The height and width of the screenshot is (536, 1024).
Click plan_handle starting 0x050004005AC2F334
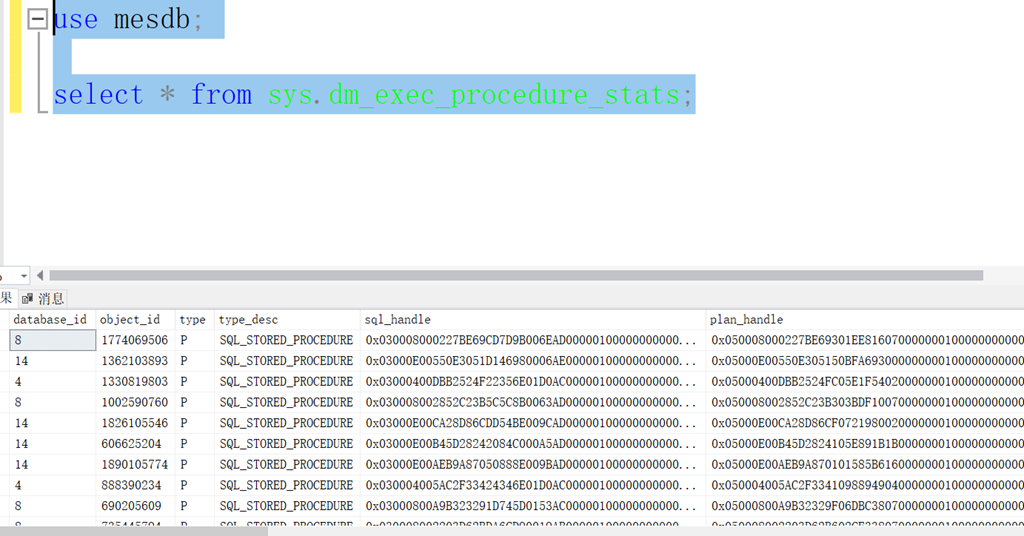(x=865, y=486)
